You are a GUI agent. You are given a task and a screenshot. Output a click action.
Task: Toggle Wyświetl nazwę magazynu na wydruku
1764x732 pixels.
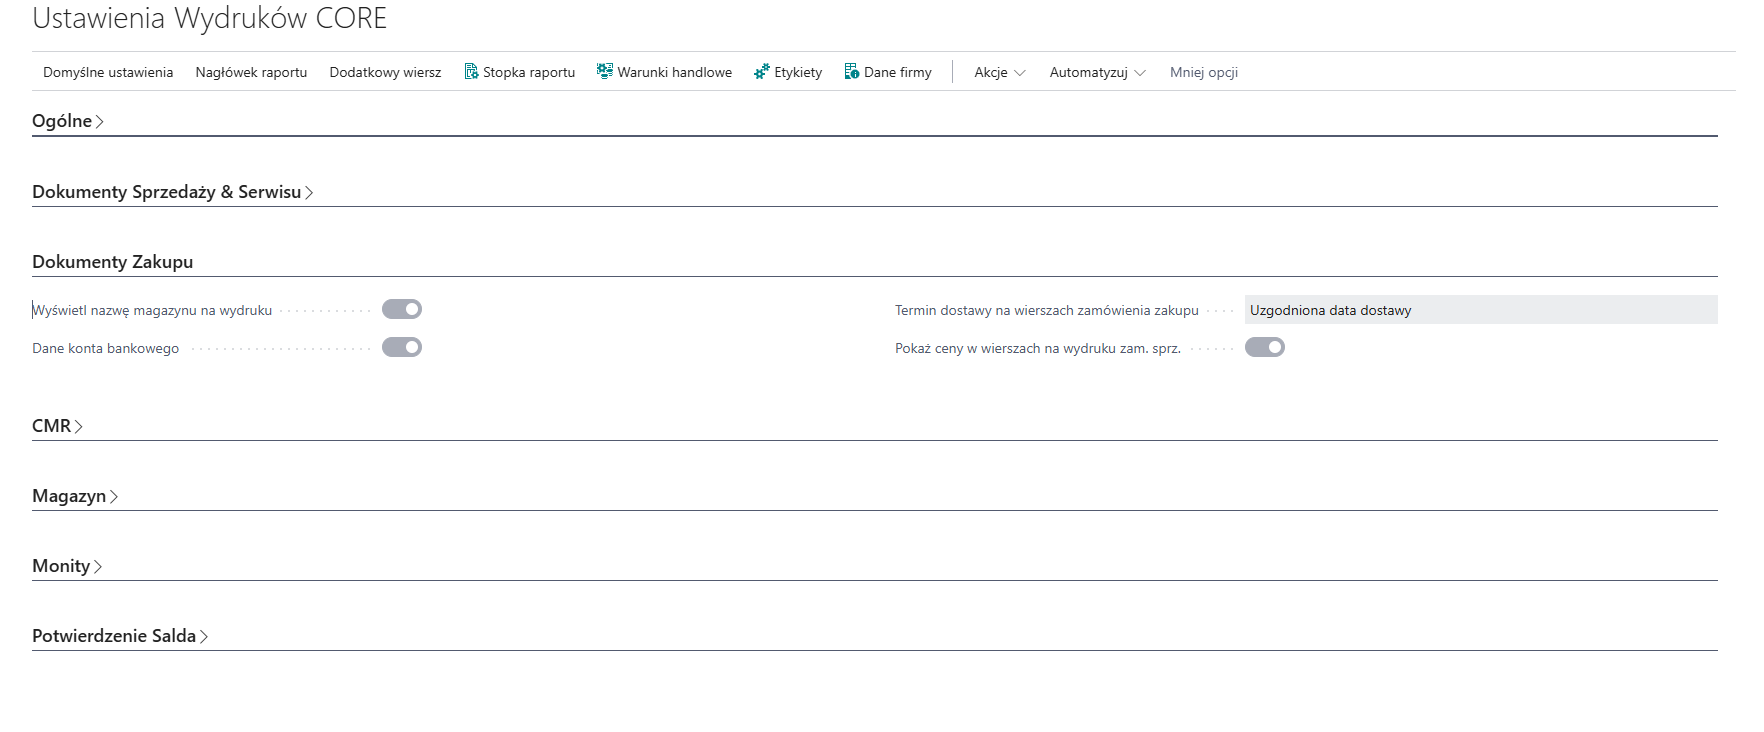click(402, 310)
